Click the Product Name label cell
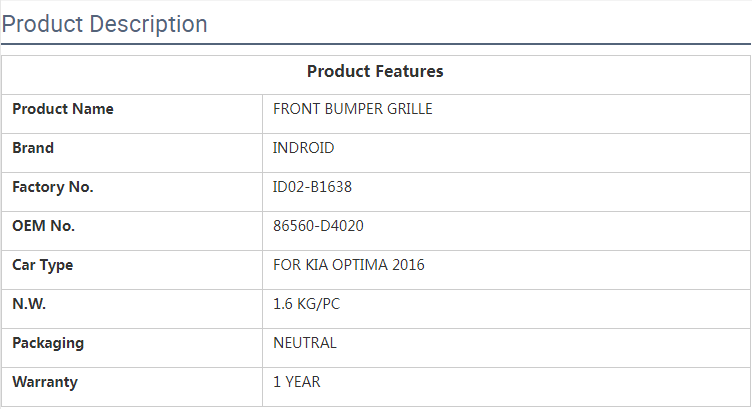This screenshot has height=409, width=752. click(63, 109)
